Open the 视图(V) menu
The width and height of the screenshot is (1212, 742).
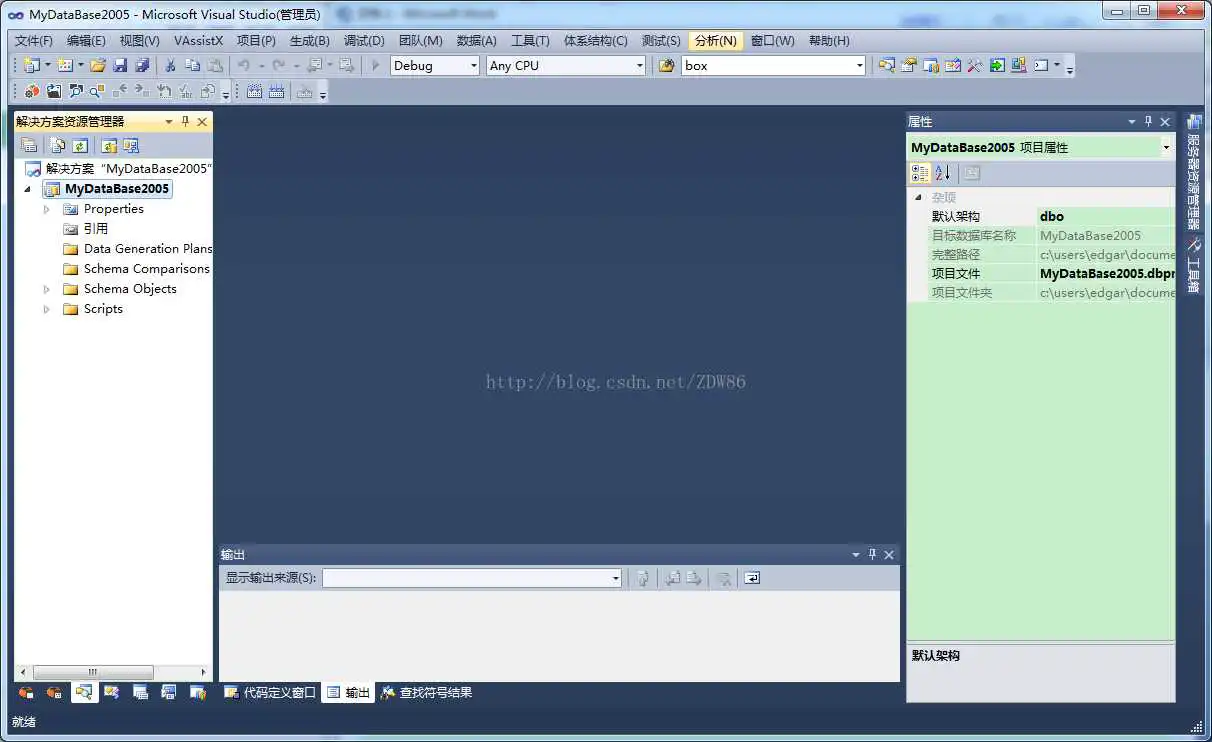tap(139, 41)
